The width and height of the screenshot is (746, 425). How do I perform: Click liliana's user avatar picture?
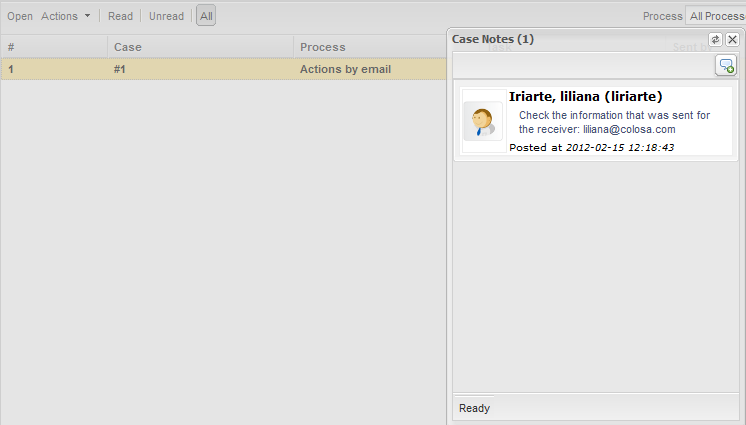(x=483, y=121)
